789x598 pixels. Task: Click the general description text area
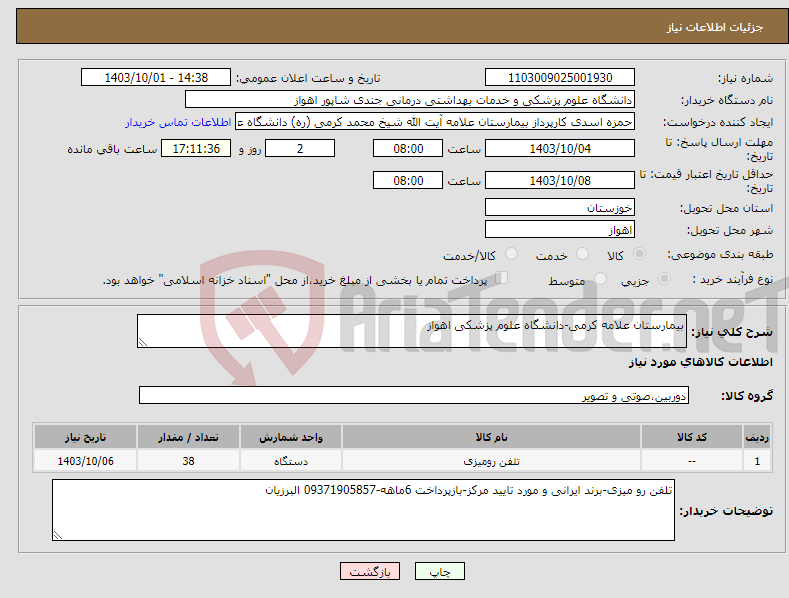pyautogui.click(x=412, y=331)
